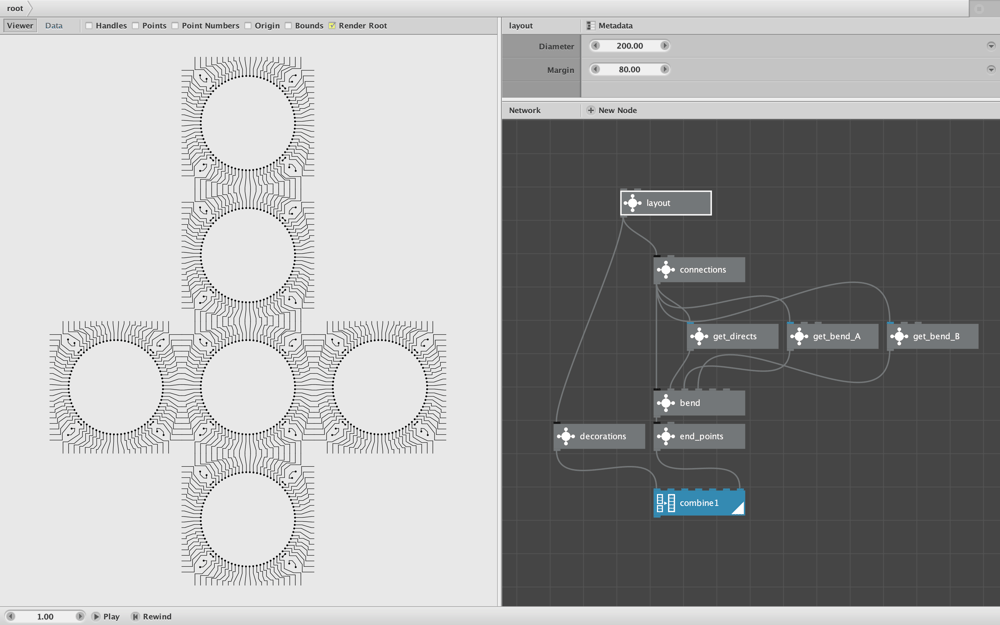The height and width of the screenshot is (625, 1000).
Task: Click the Metadata icon
Action: coord(591,26)
